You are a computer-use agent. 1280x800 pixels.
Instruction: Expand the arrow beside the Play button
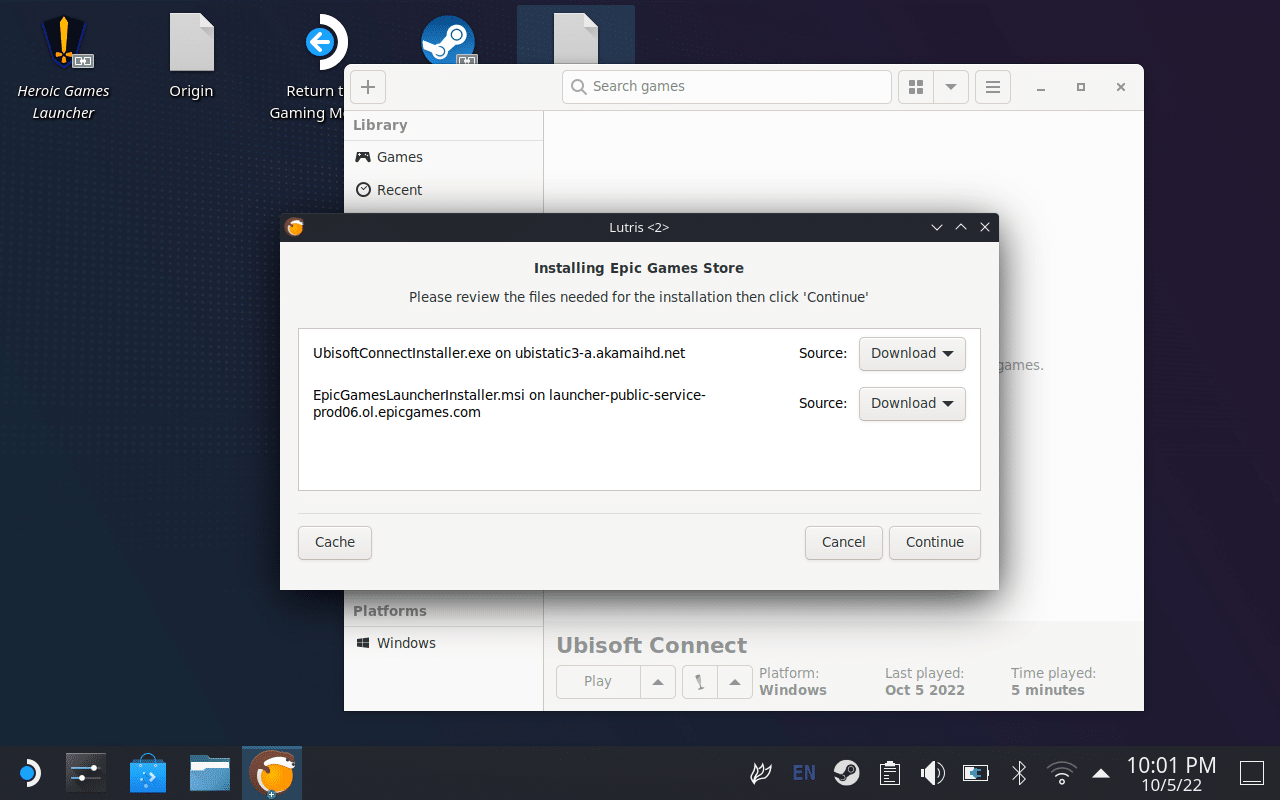(x=658, y=682)
